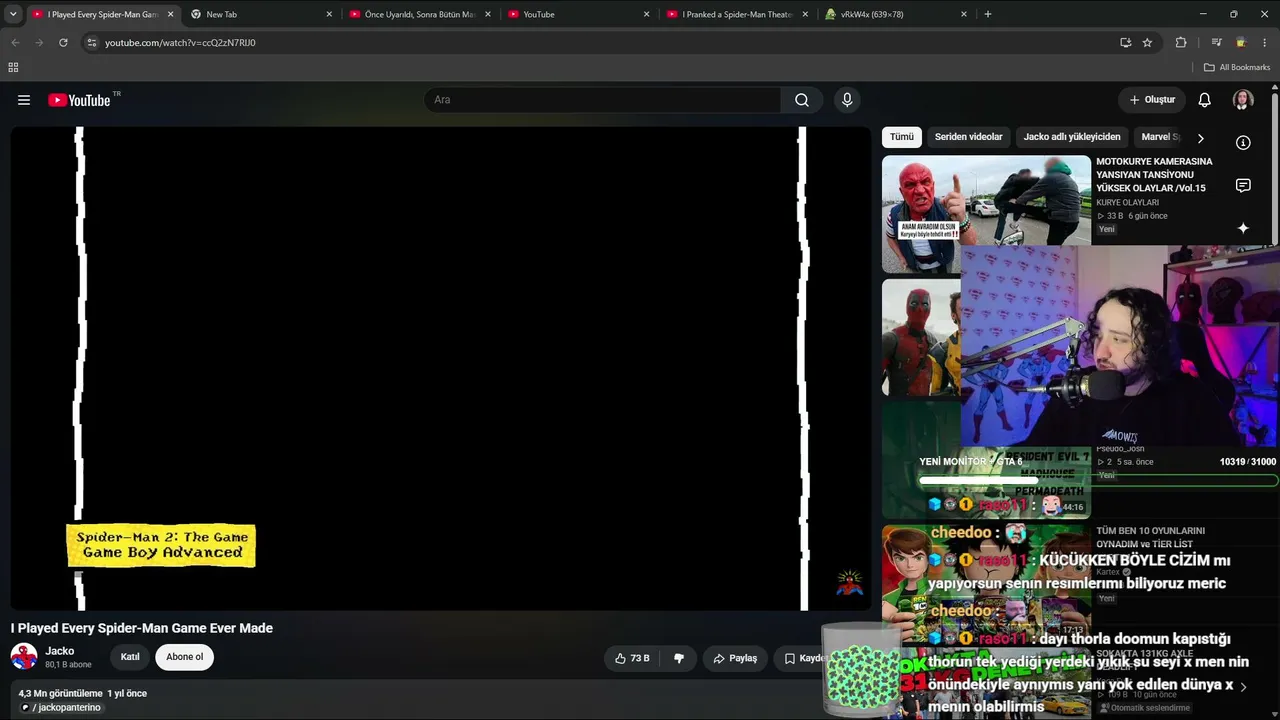Close the vRkW4x (639×78) tab
1280x720 pixels.
click(x=964, y=14)
